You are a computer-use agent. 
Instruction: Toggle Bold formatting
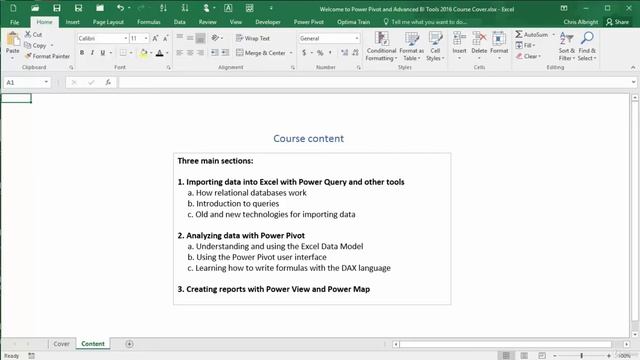click(x=82, y=53)
